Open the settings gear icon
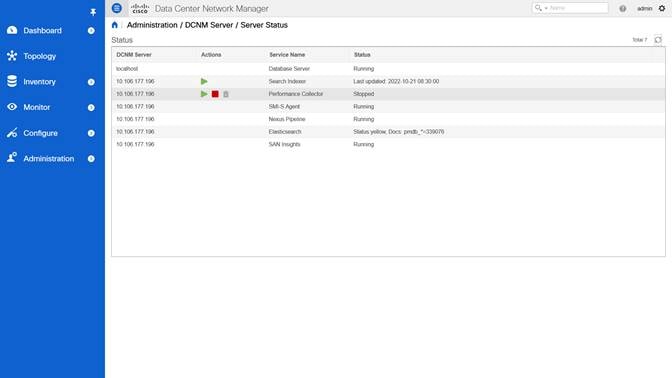Image resolution: width=672 pixels, height=378 pixels. pyautogui.click(x=662, y=8)
